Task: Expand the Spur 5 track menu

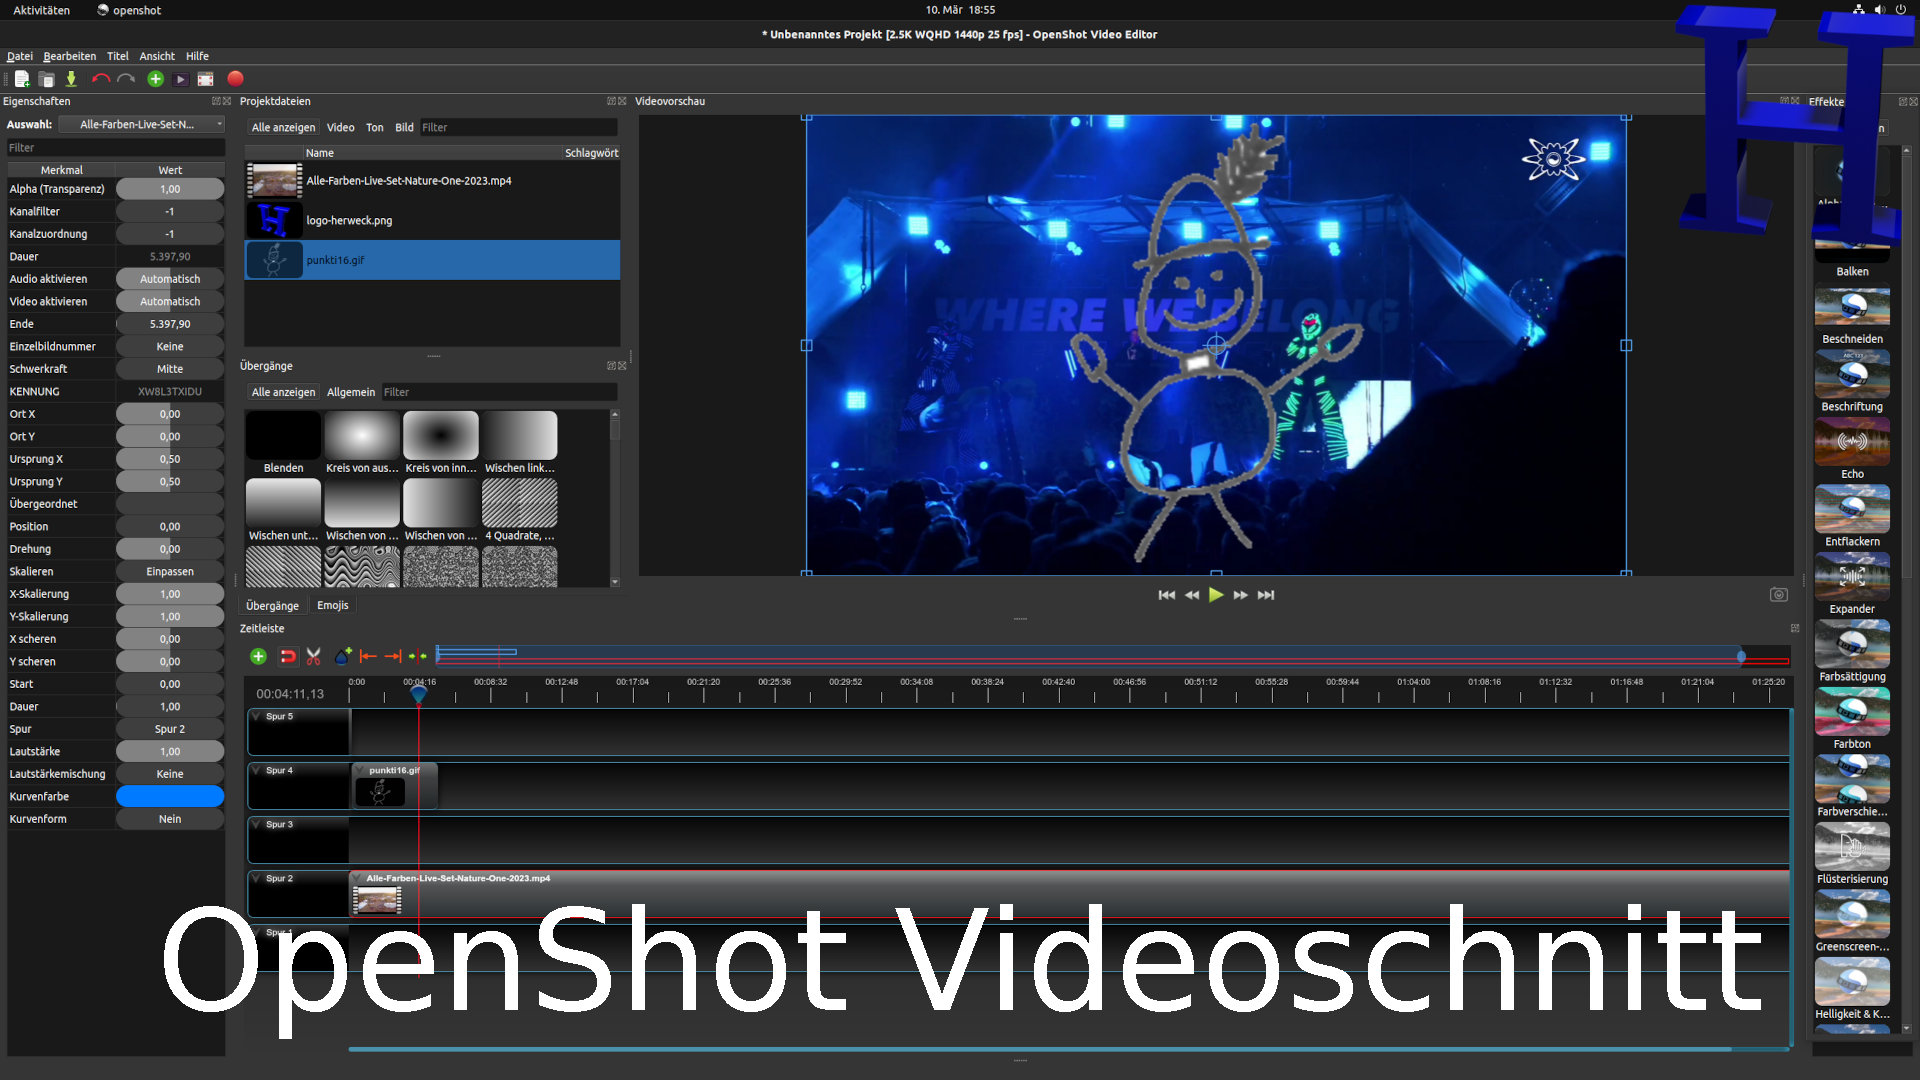Action: pos(257,716)
